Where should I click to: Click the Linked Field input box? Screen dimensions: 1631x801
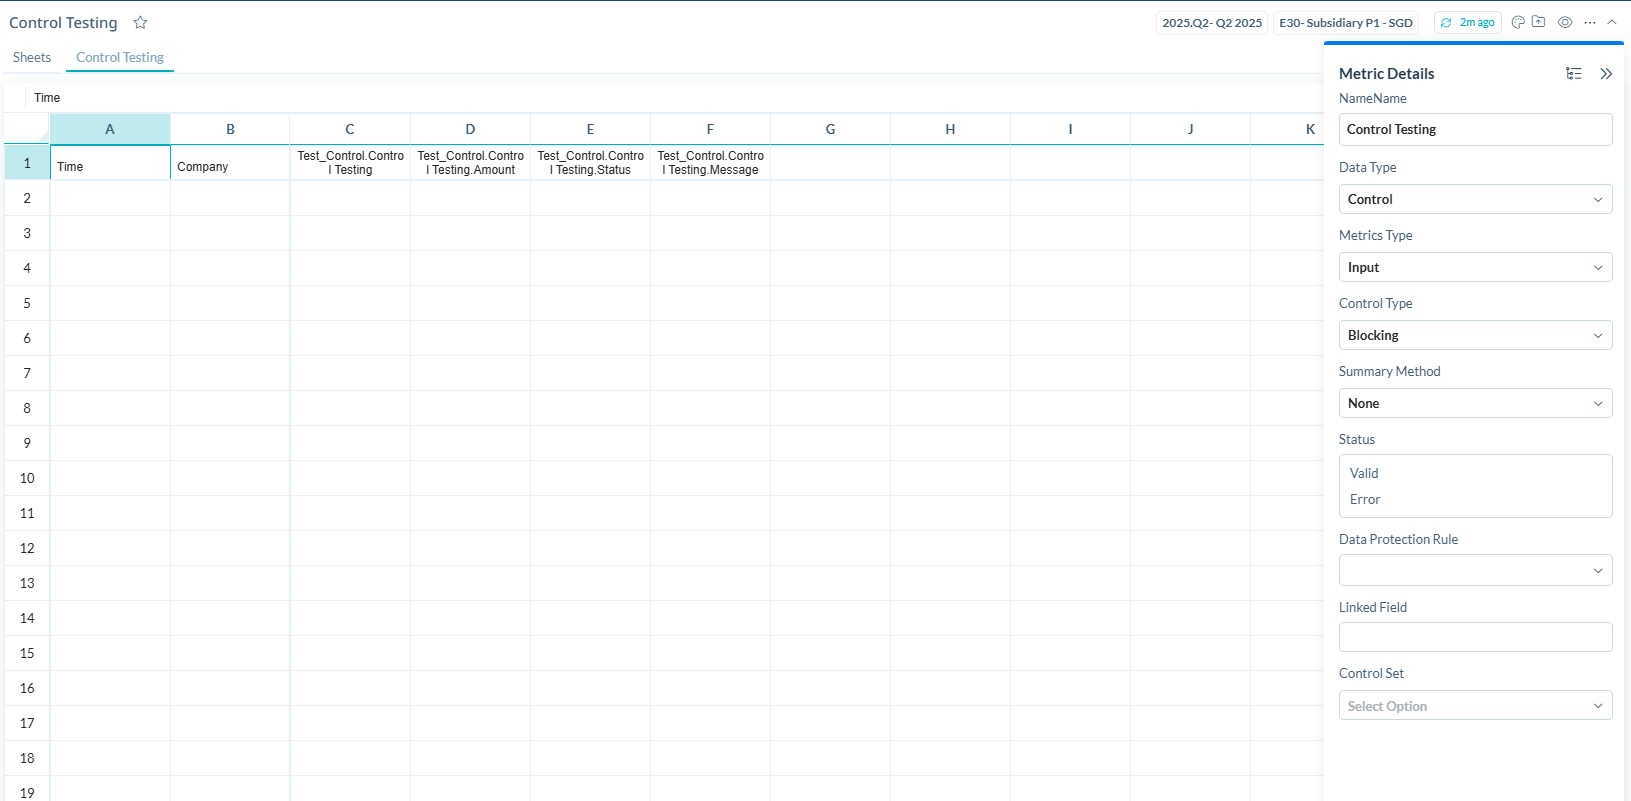(1475, 637)
